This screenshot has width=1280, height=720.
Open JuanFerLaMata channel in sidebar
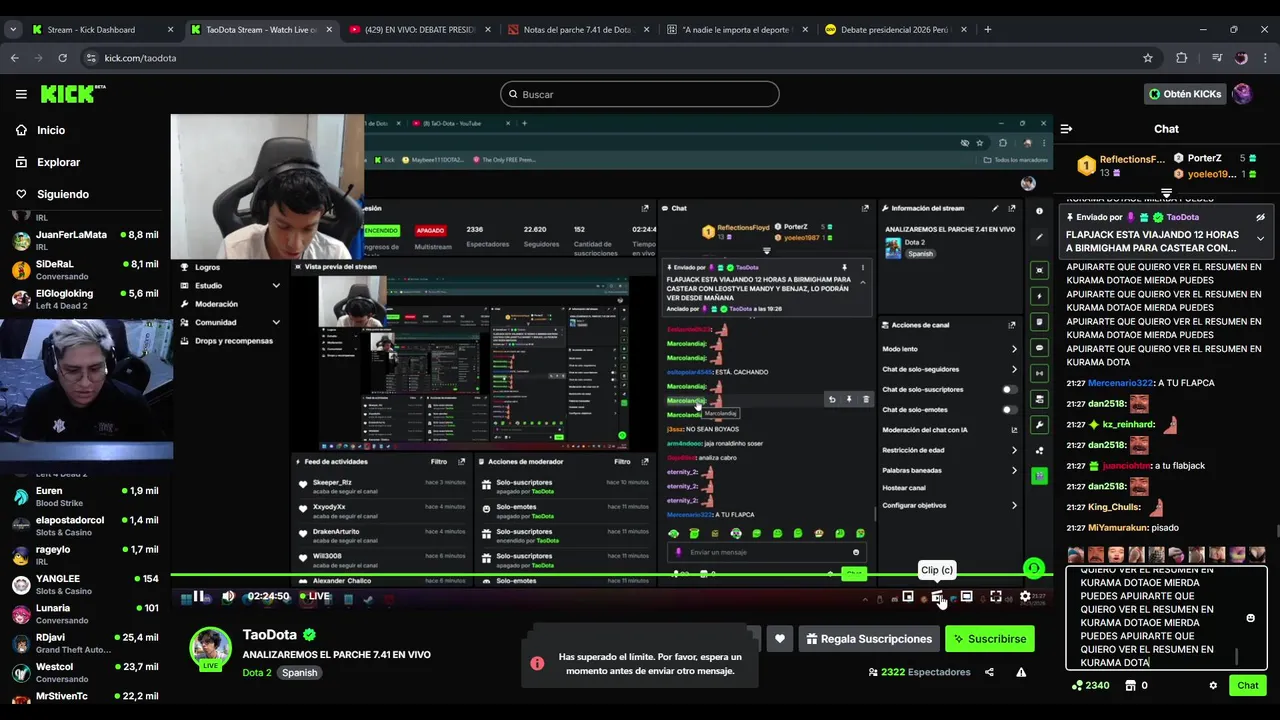pos(85,240)
